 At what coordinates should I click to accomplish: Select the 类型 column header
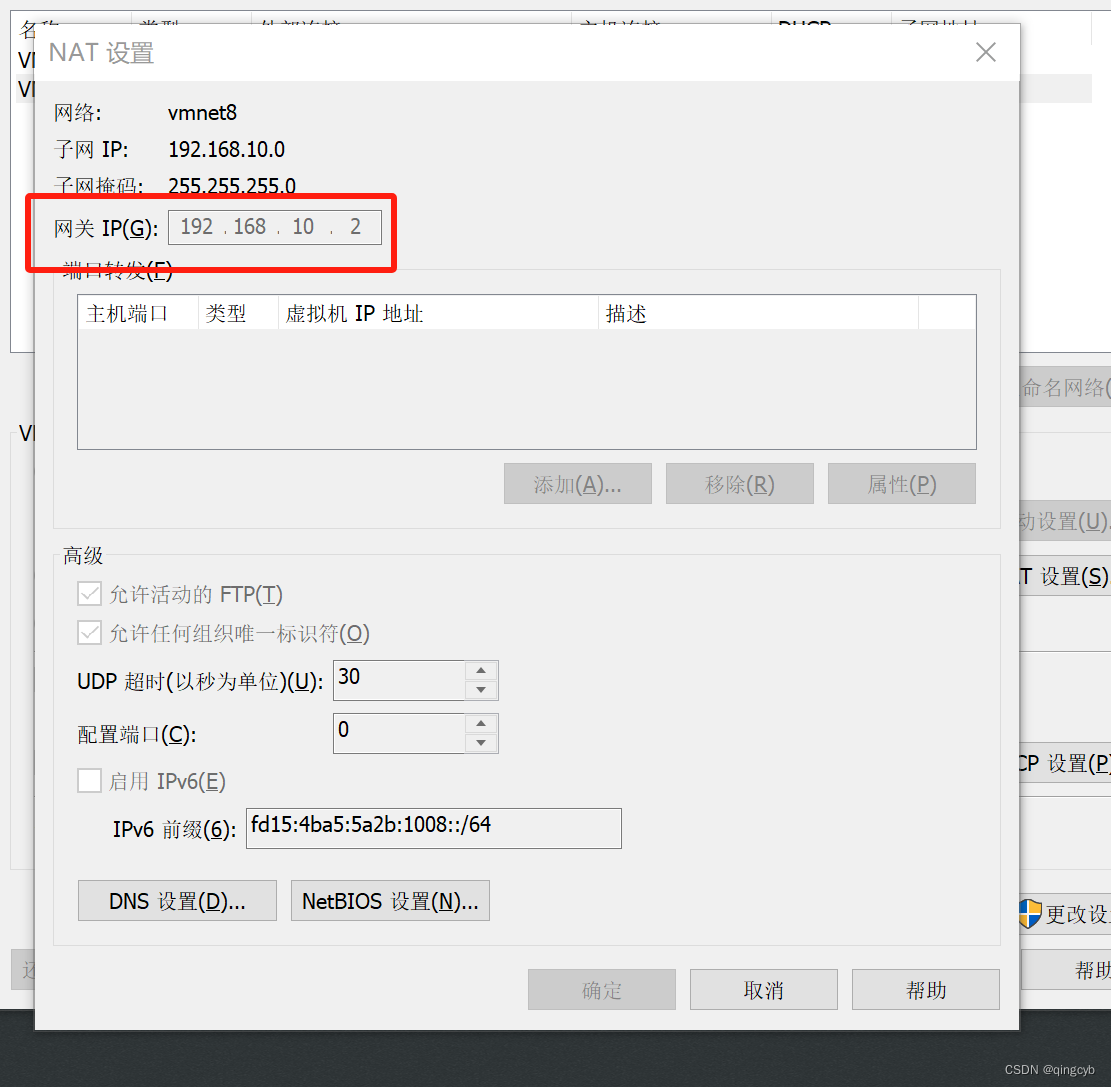pos(238,313)
